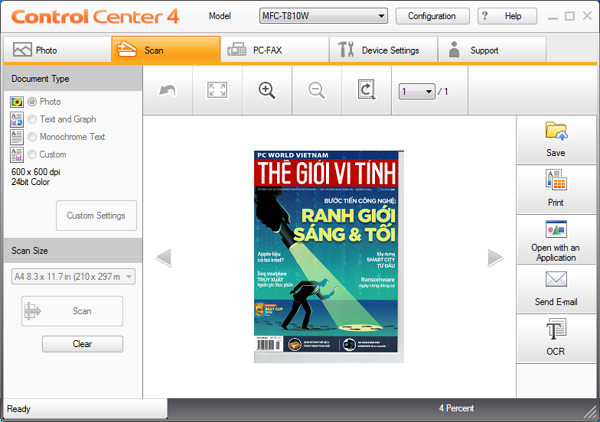Click the Save folder icon
Screen dimensions: 600x422
[x=556, y=131]
